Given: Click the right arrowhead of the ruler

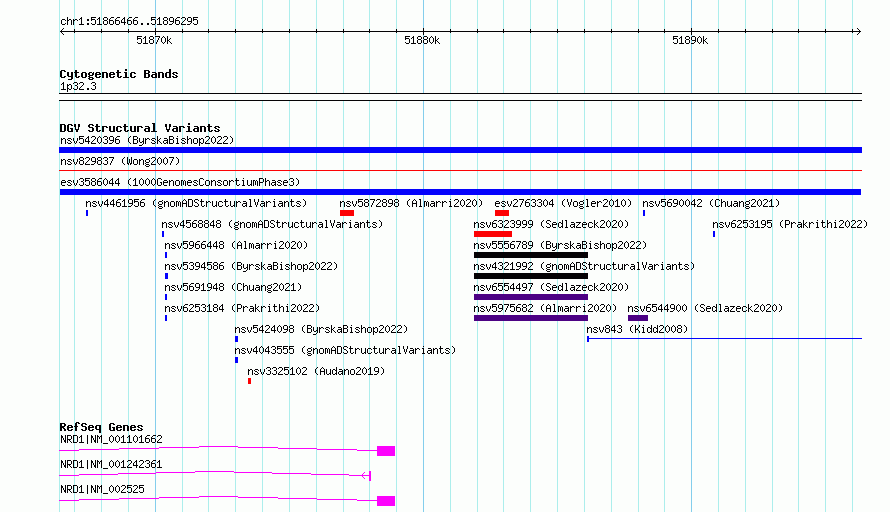Looking at the screenshot, I should (858, 31).
